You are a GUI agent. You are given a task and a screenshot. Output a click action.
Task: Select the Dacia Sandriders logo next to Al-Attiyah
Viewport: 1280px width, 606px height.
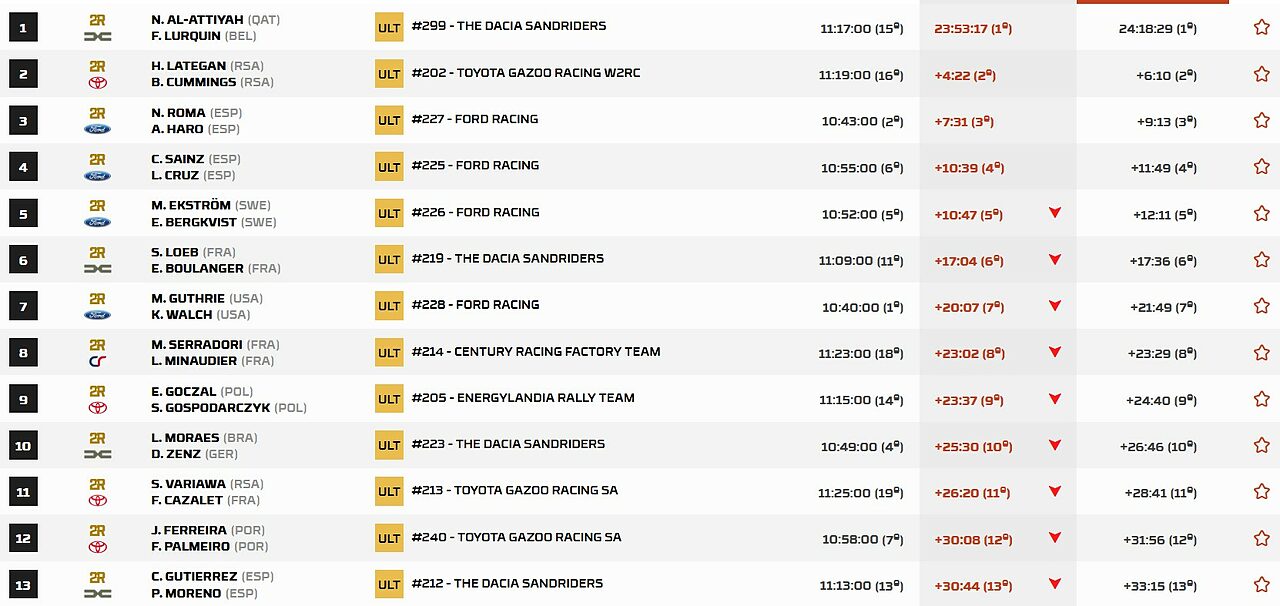[97, 34]
